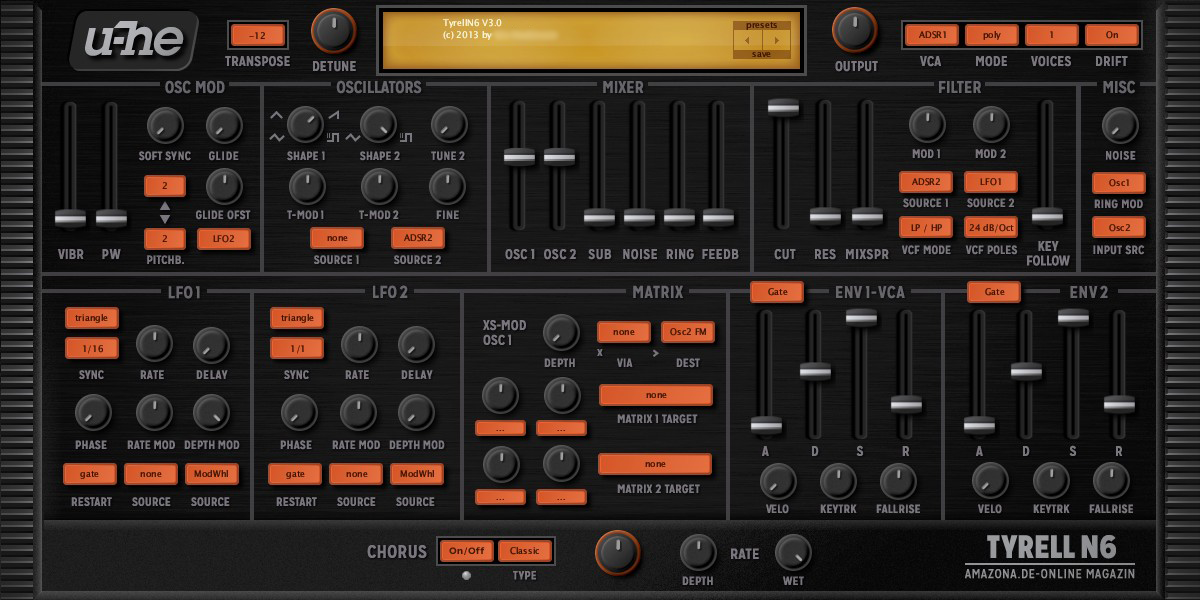Screen dimensions: 1200x600
Task: Click the Mixer OSC 1 fader
Action: point(519,157)
